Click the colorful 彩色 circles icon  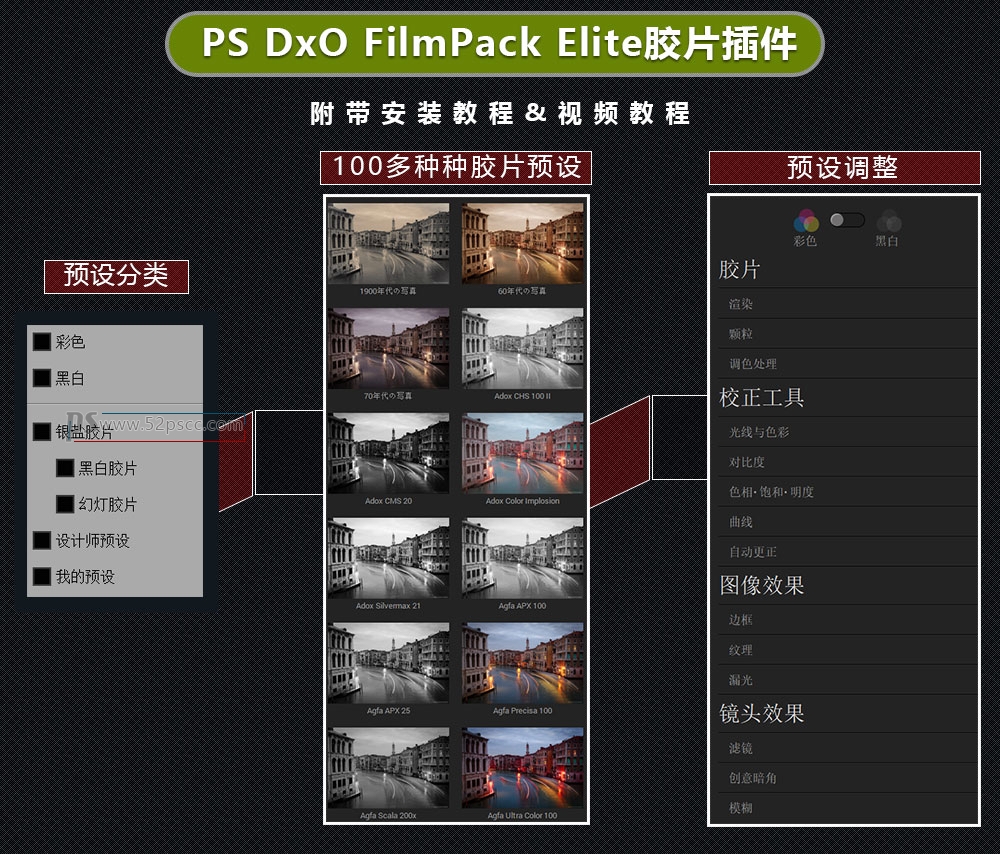pos(806,221)
